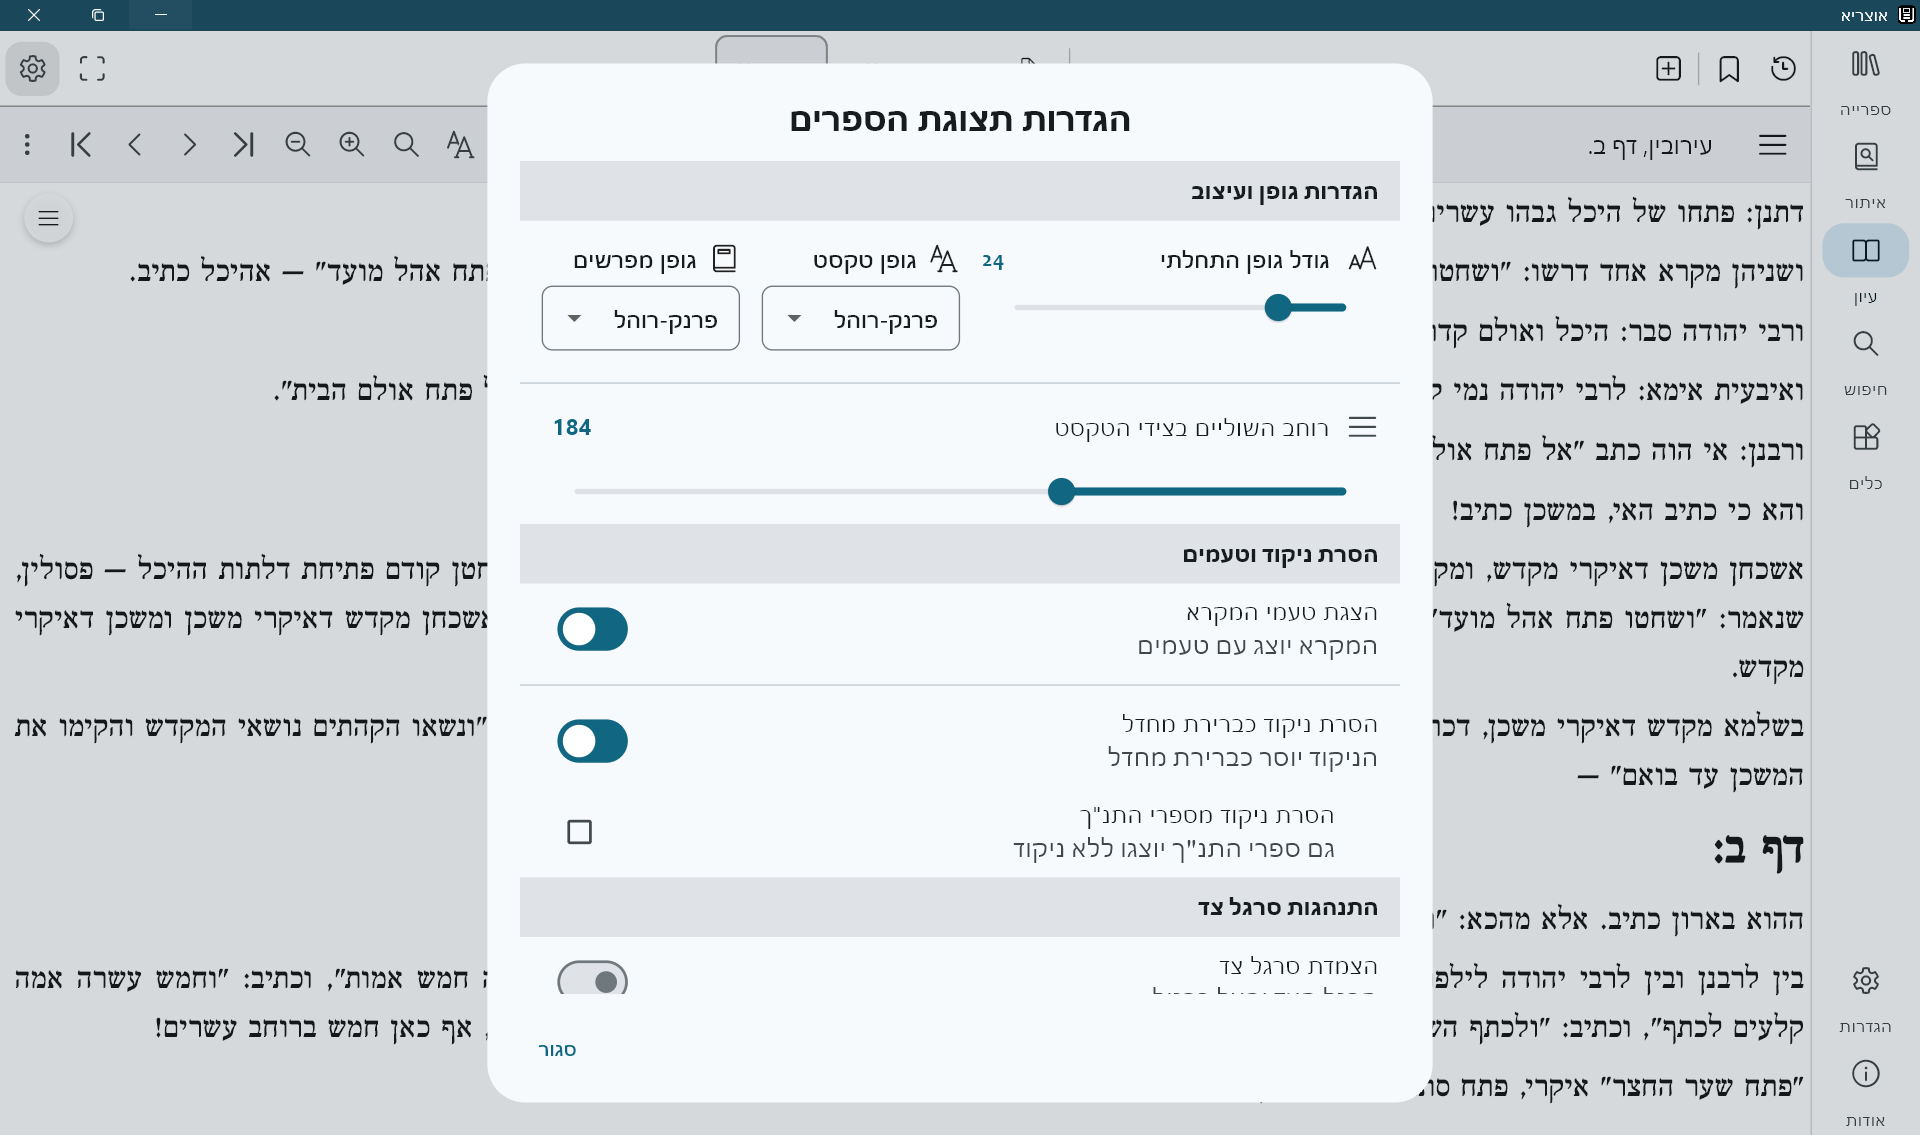Open the tools (כלים) sidebar icon
Screen dimensions: 1920x1135
click(1865, 438)
